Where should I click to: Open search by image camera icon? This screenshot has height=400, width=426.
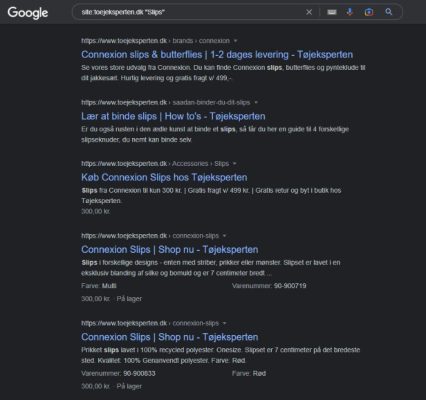369,12
